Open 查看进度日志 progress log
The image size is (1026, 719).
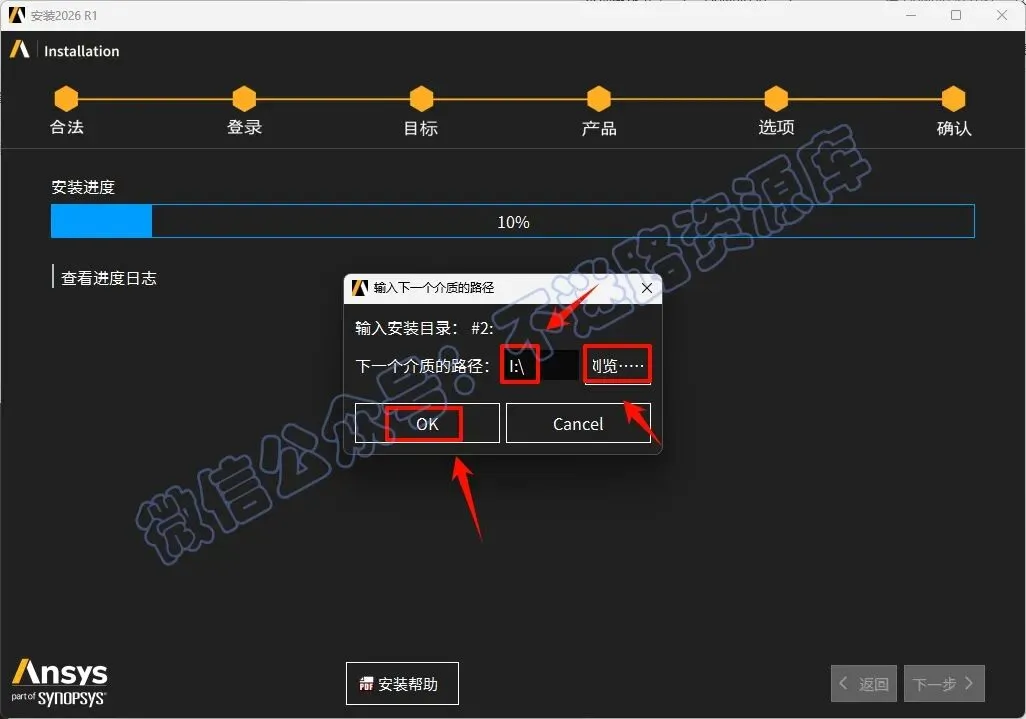tap(109, 278)
